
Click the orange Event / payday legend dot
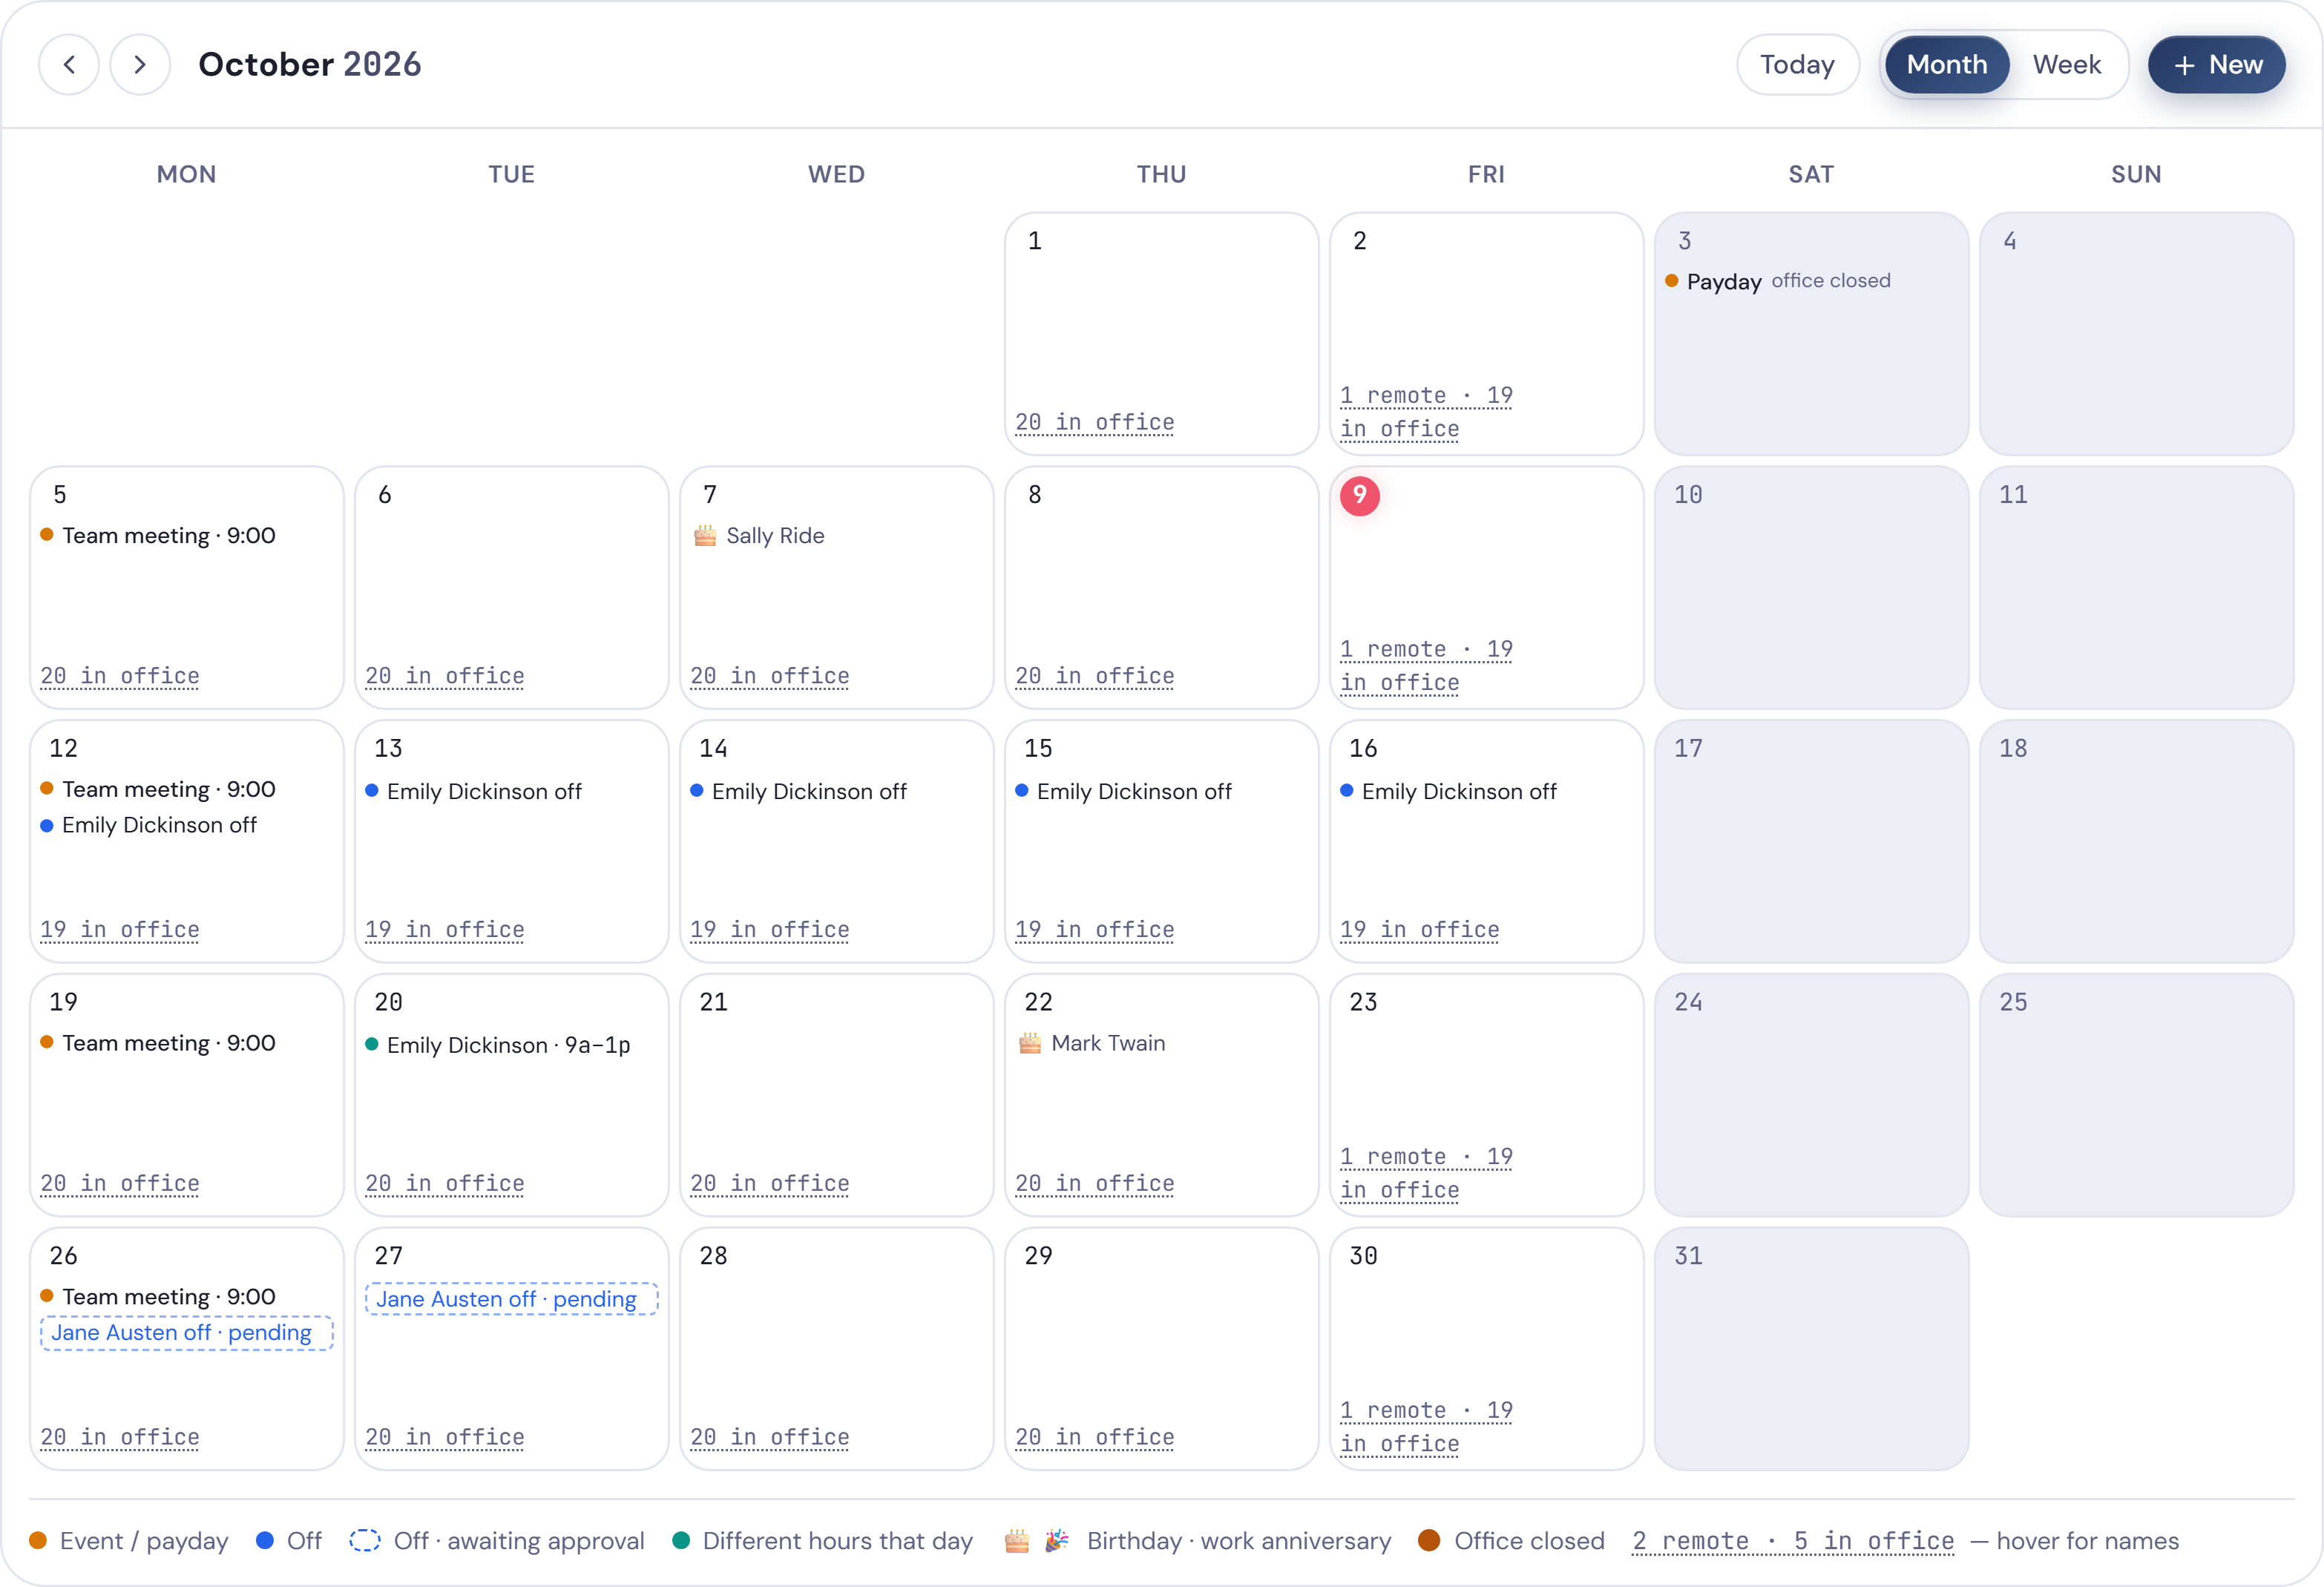(38, 1541)
